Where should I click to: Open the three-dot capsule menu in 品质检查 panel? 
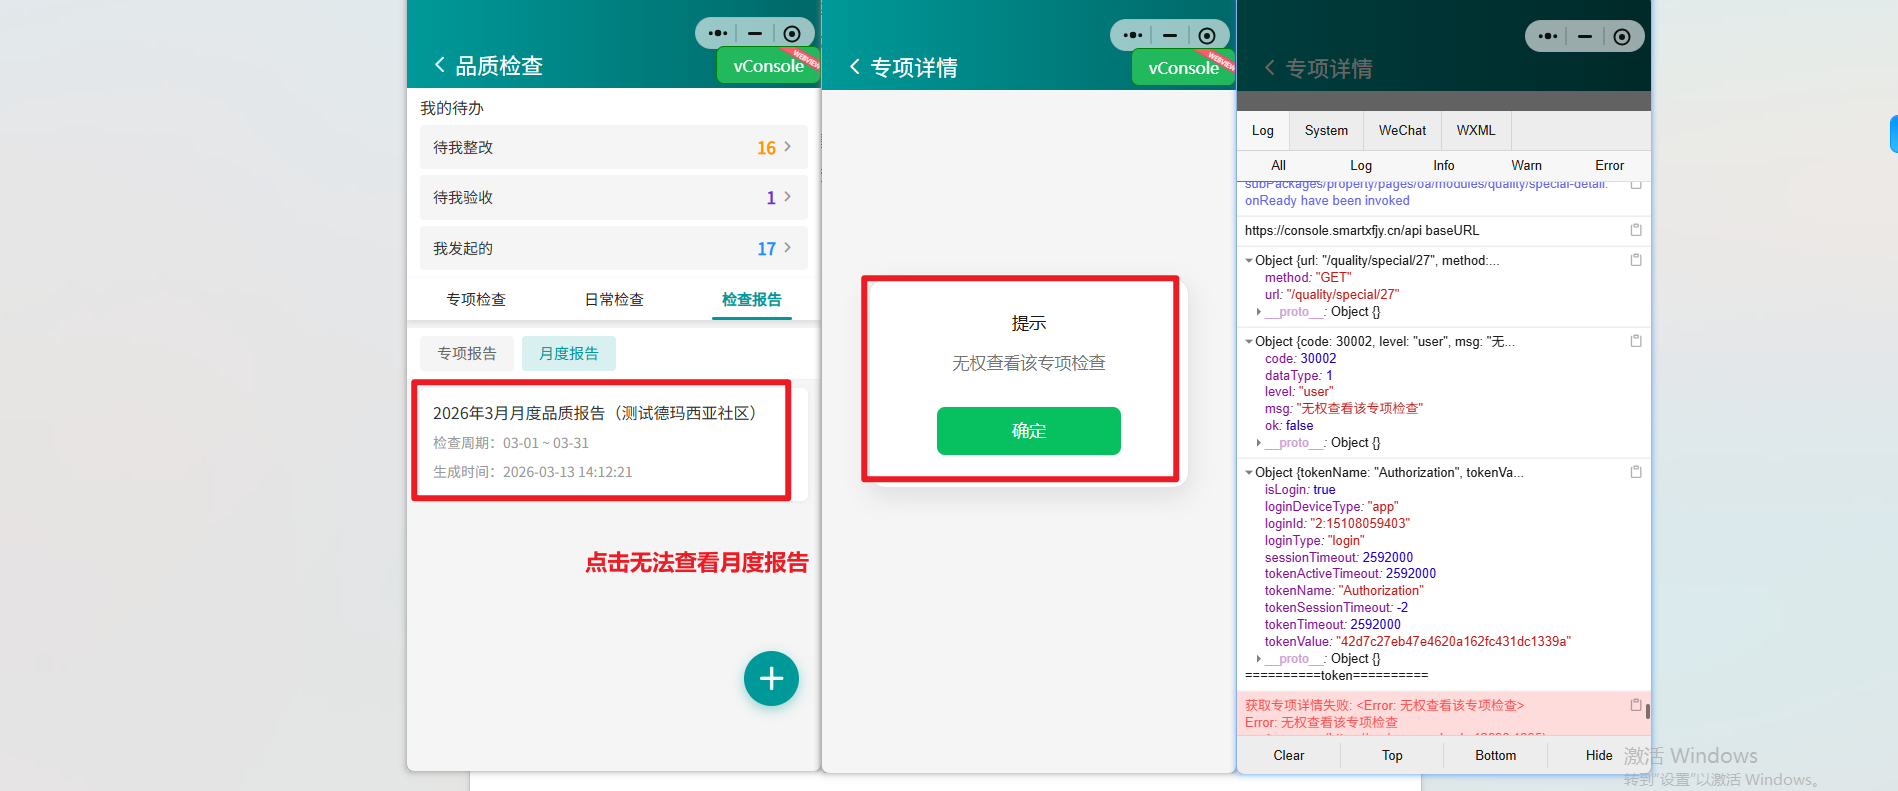[x=718, y=33]
